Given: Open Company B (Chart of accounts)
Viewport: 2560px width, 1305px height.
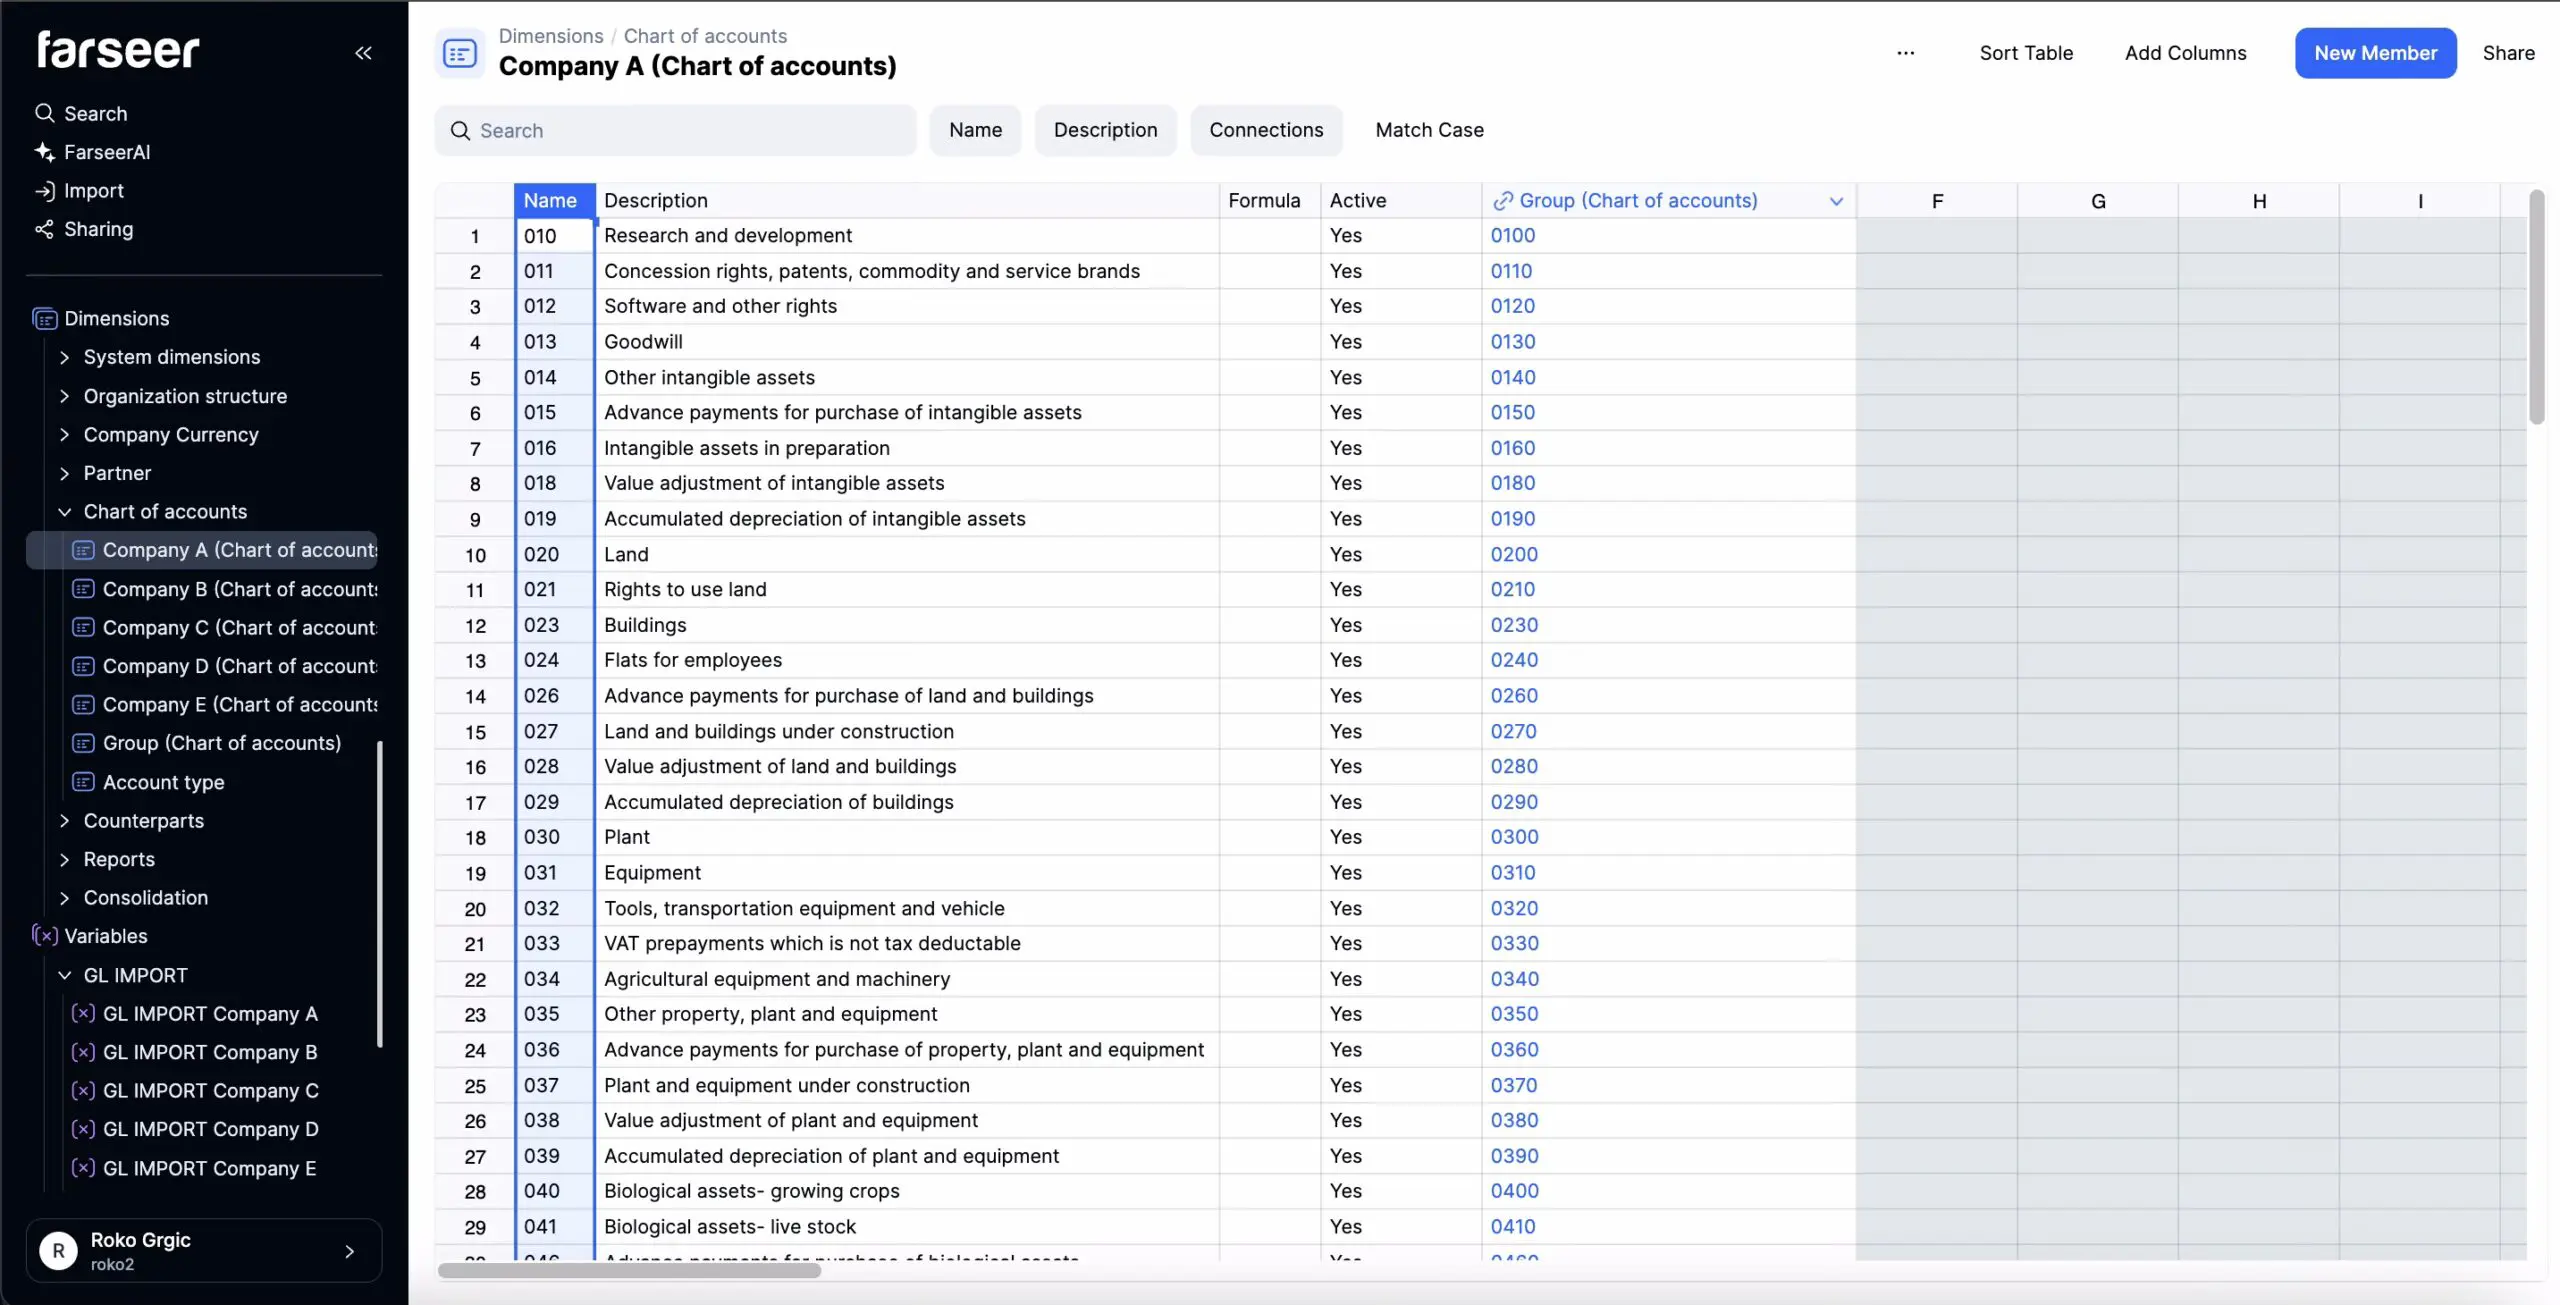Looking at the screenshot, I should point(240,589).
